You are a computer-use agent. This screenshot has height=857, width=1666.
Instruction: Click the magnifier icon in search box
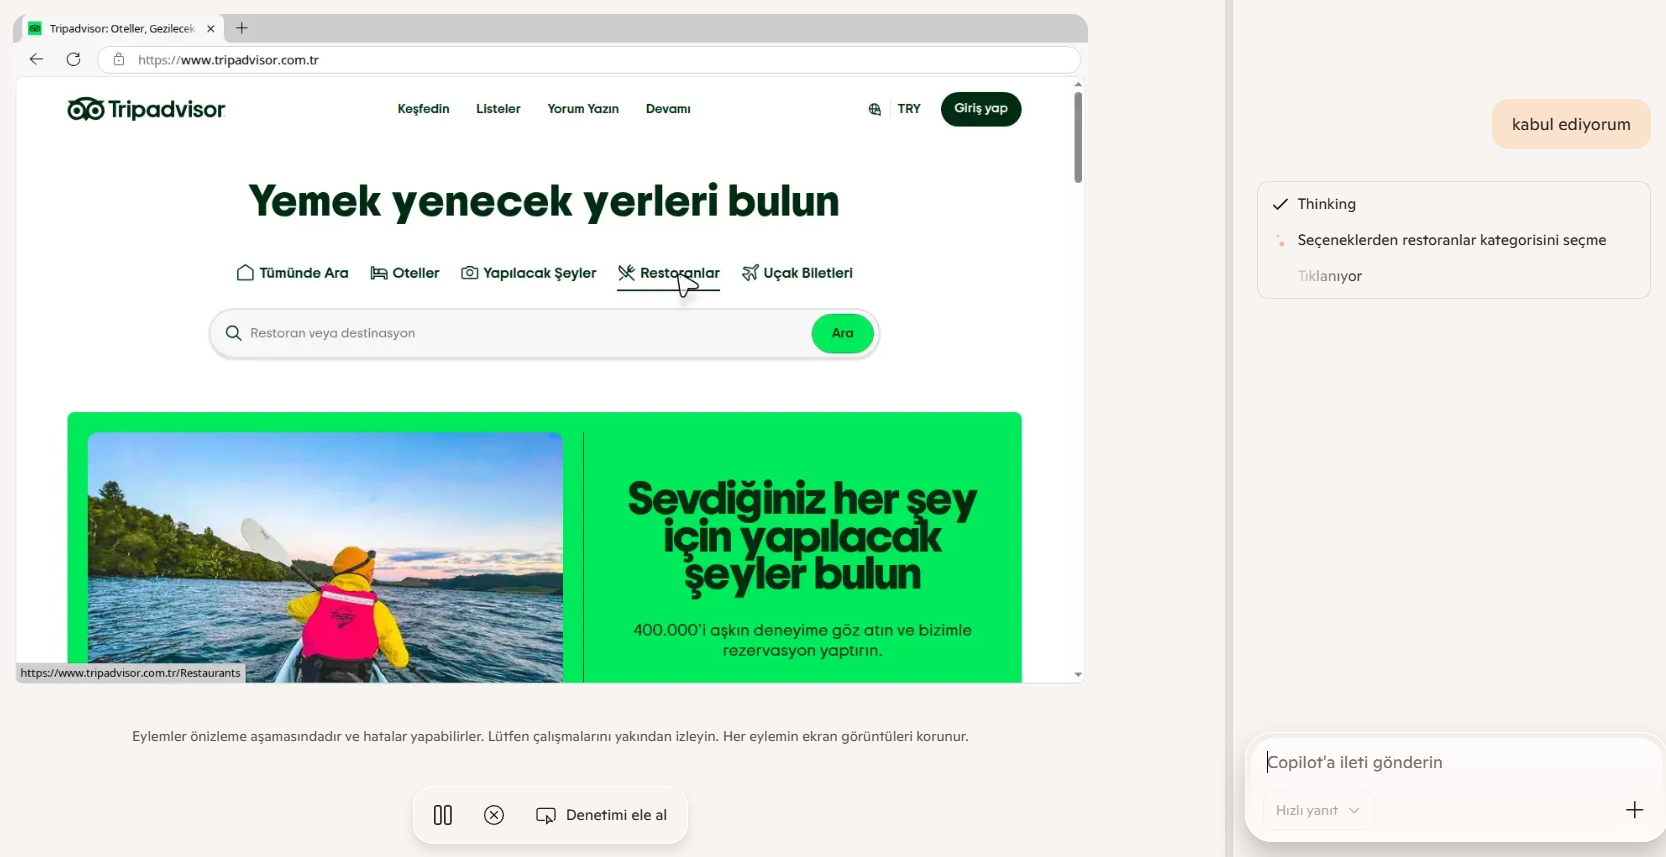pos(233,333)
